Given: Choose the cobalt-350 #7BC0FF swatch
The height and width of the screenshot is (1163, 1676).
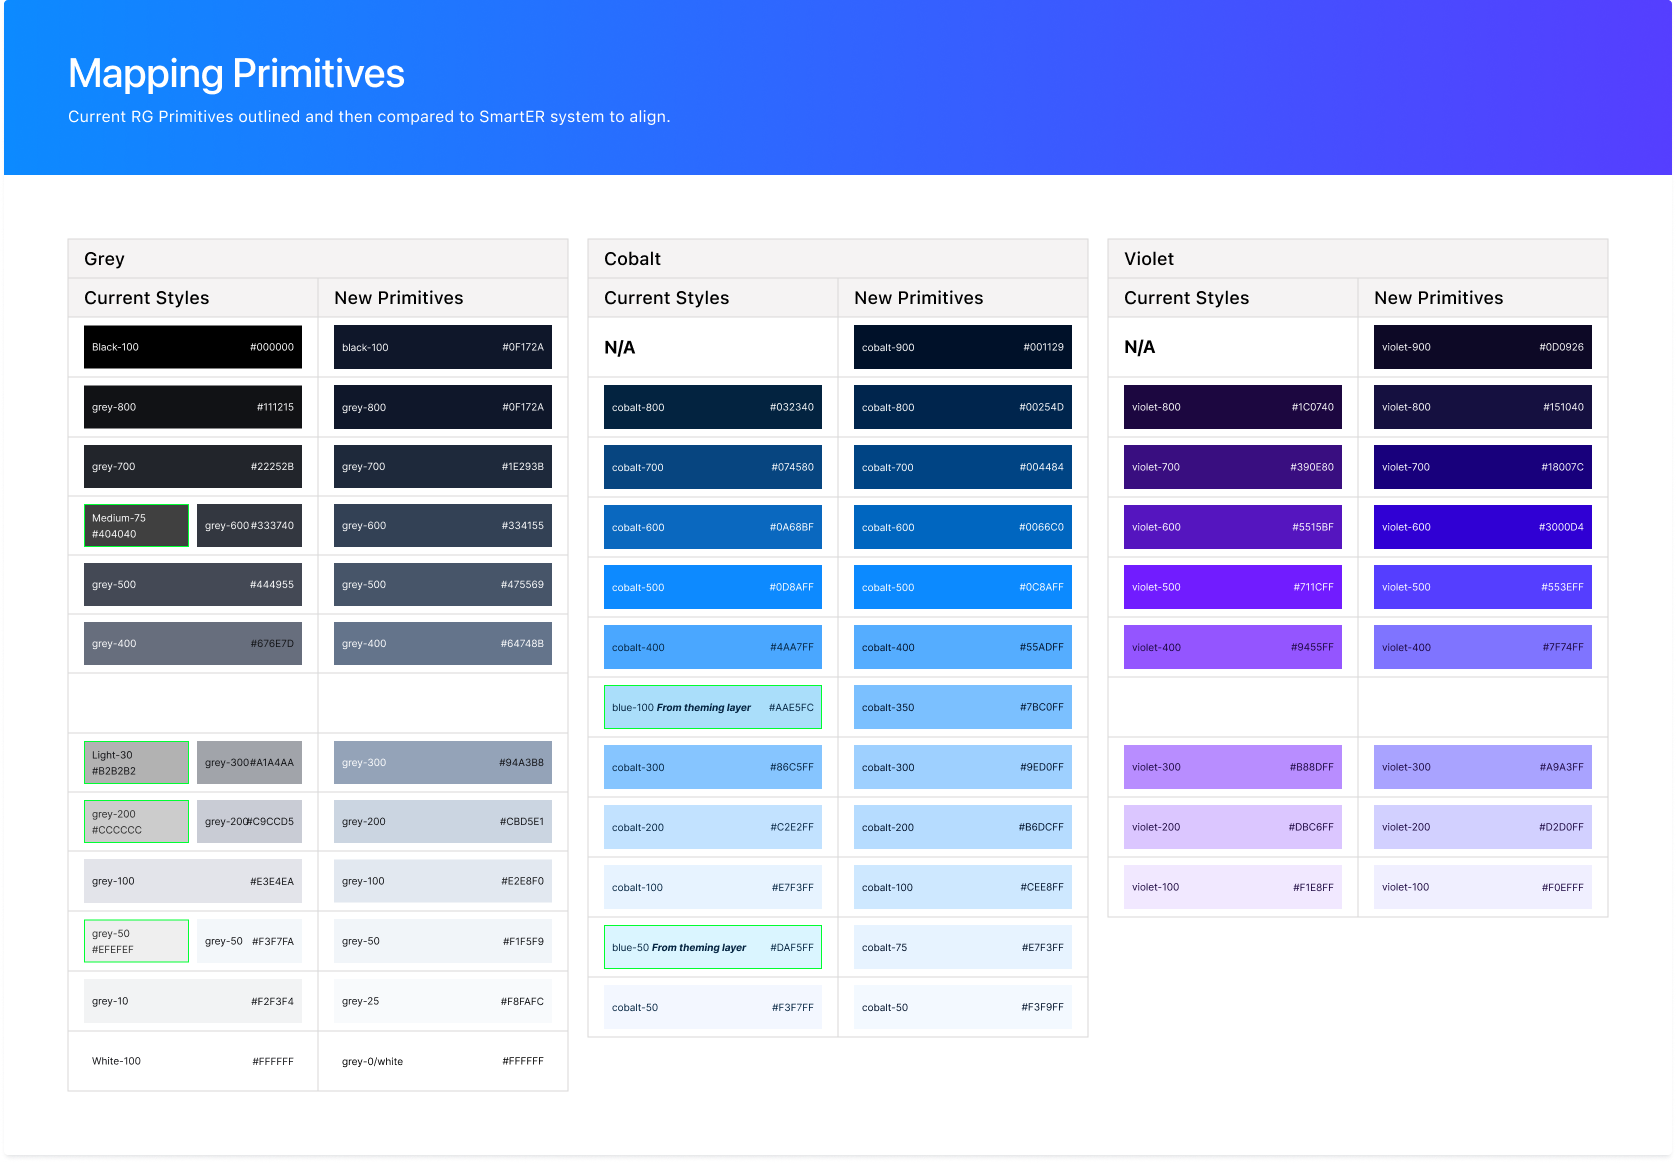Looking at the screenshot, I should pyautogui.click(x=963, y=707).
